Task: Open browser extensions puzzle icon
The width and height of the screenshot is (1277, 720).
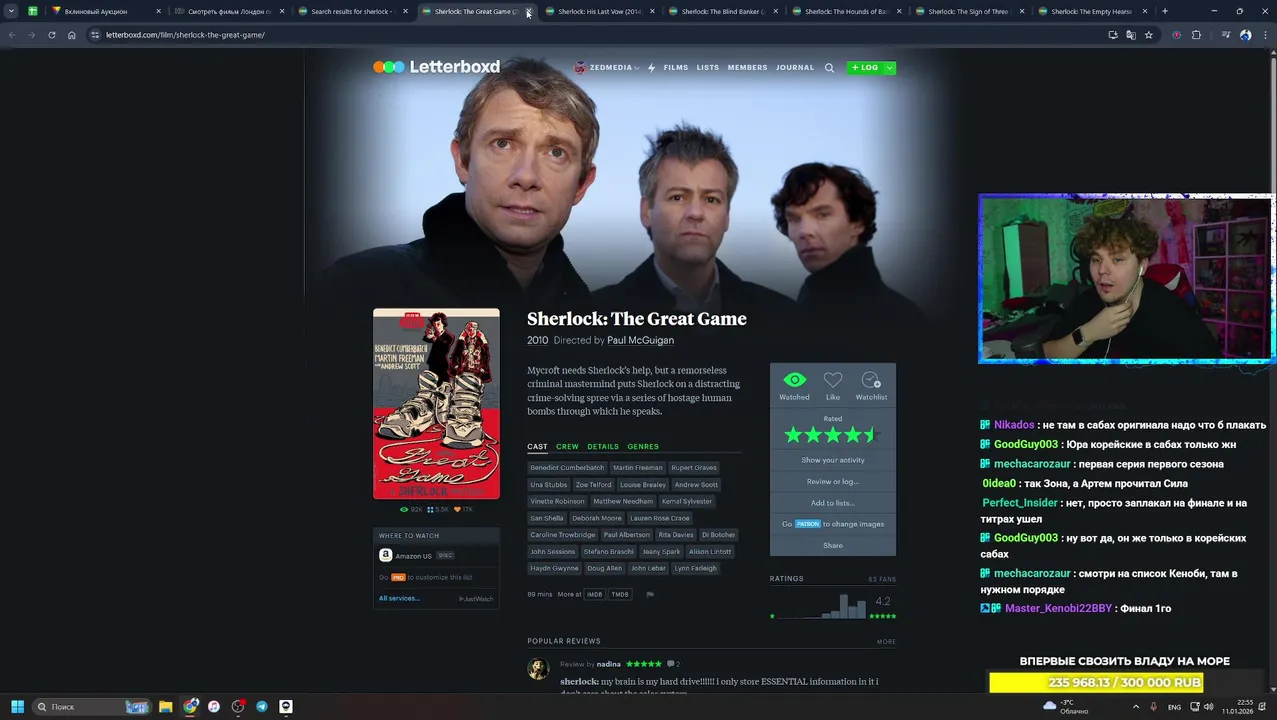Action: [x=1196, y=35]
